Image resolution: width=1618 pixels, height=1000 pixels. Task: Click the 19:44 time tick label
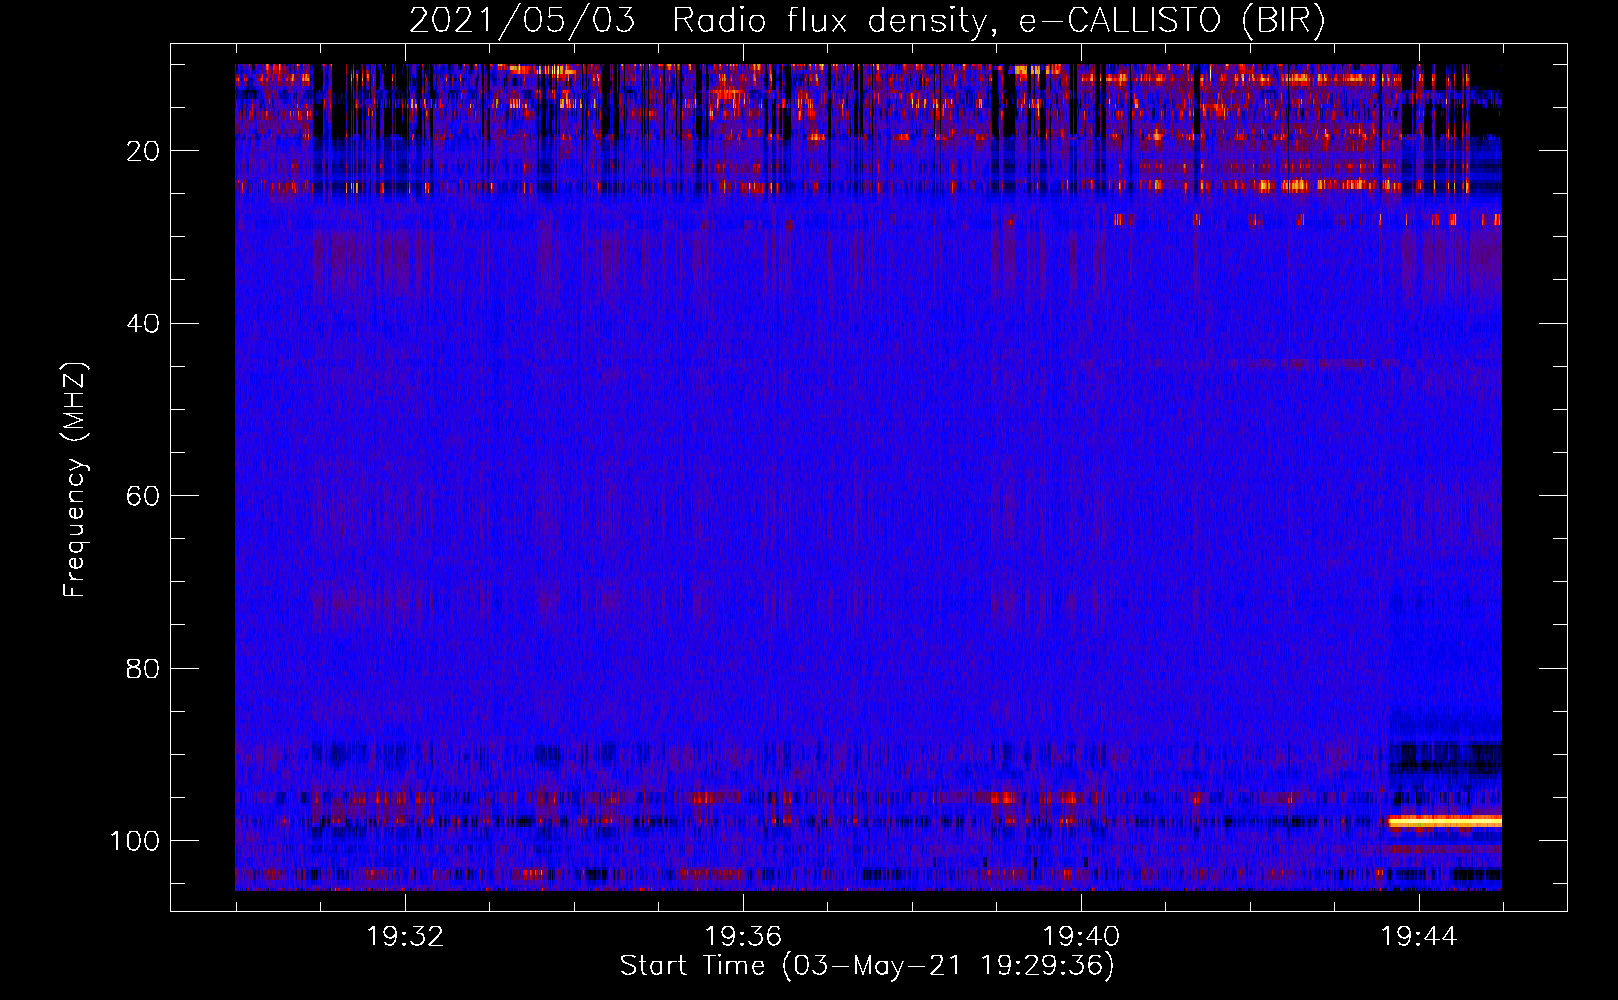[1419, 937]
